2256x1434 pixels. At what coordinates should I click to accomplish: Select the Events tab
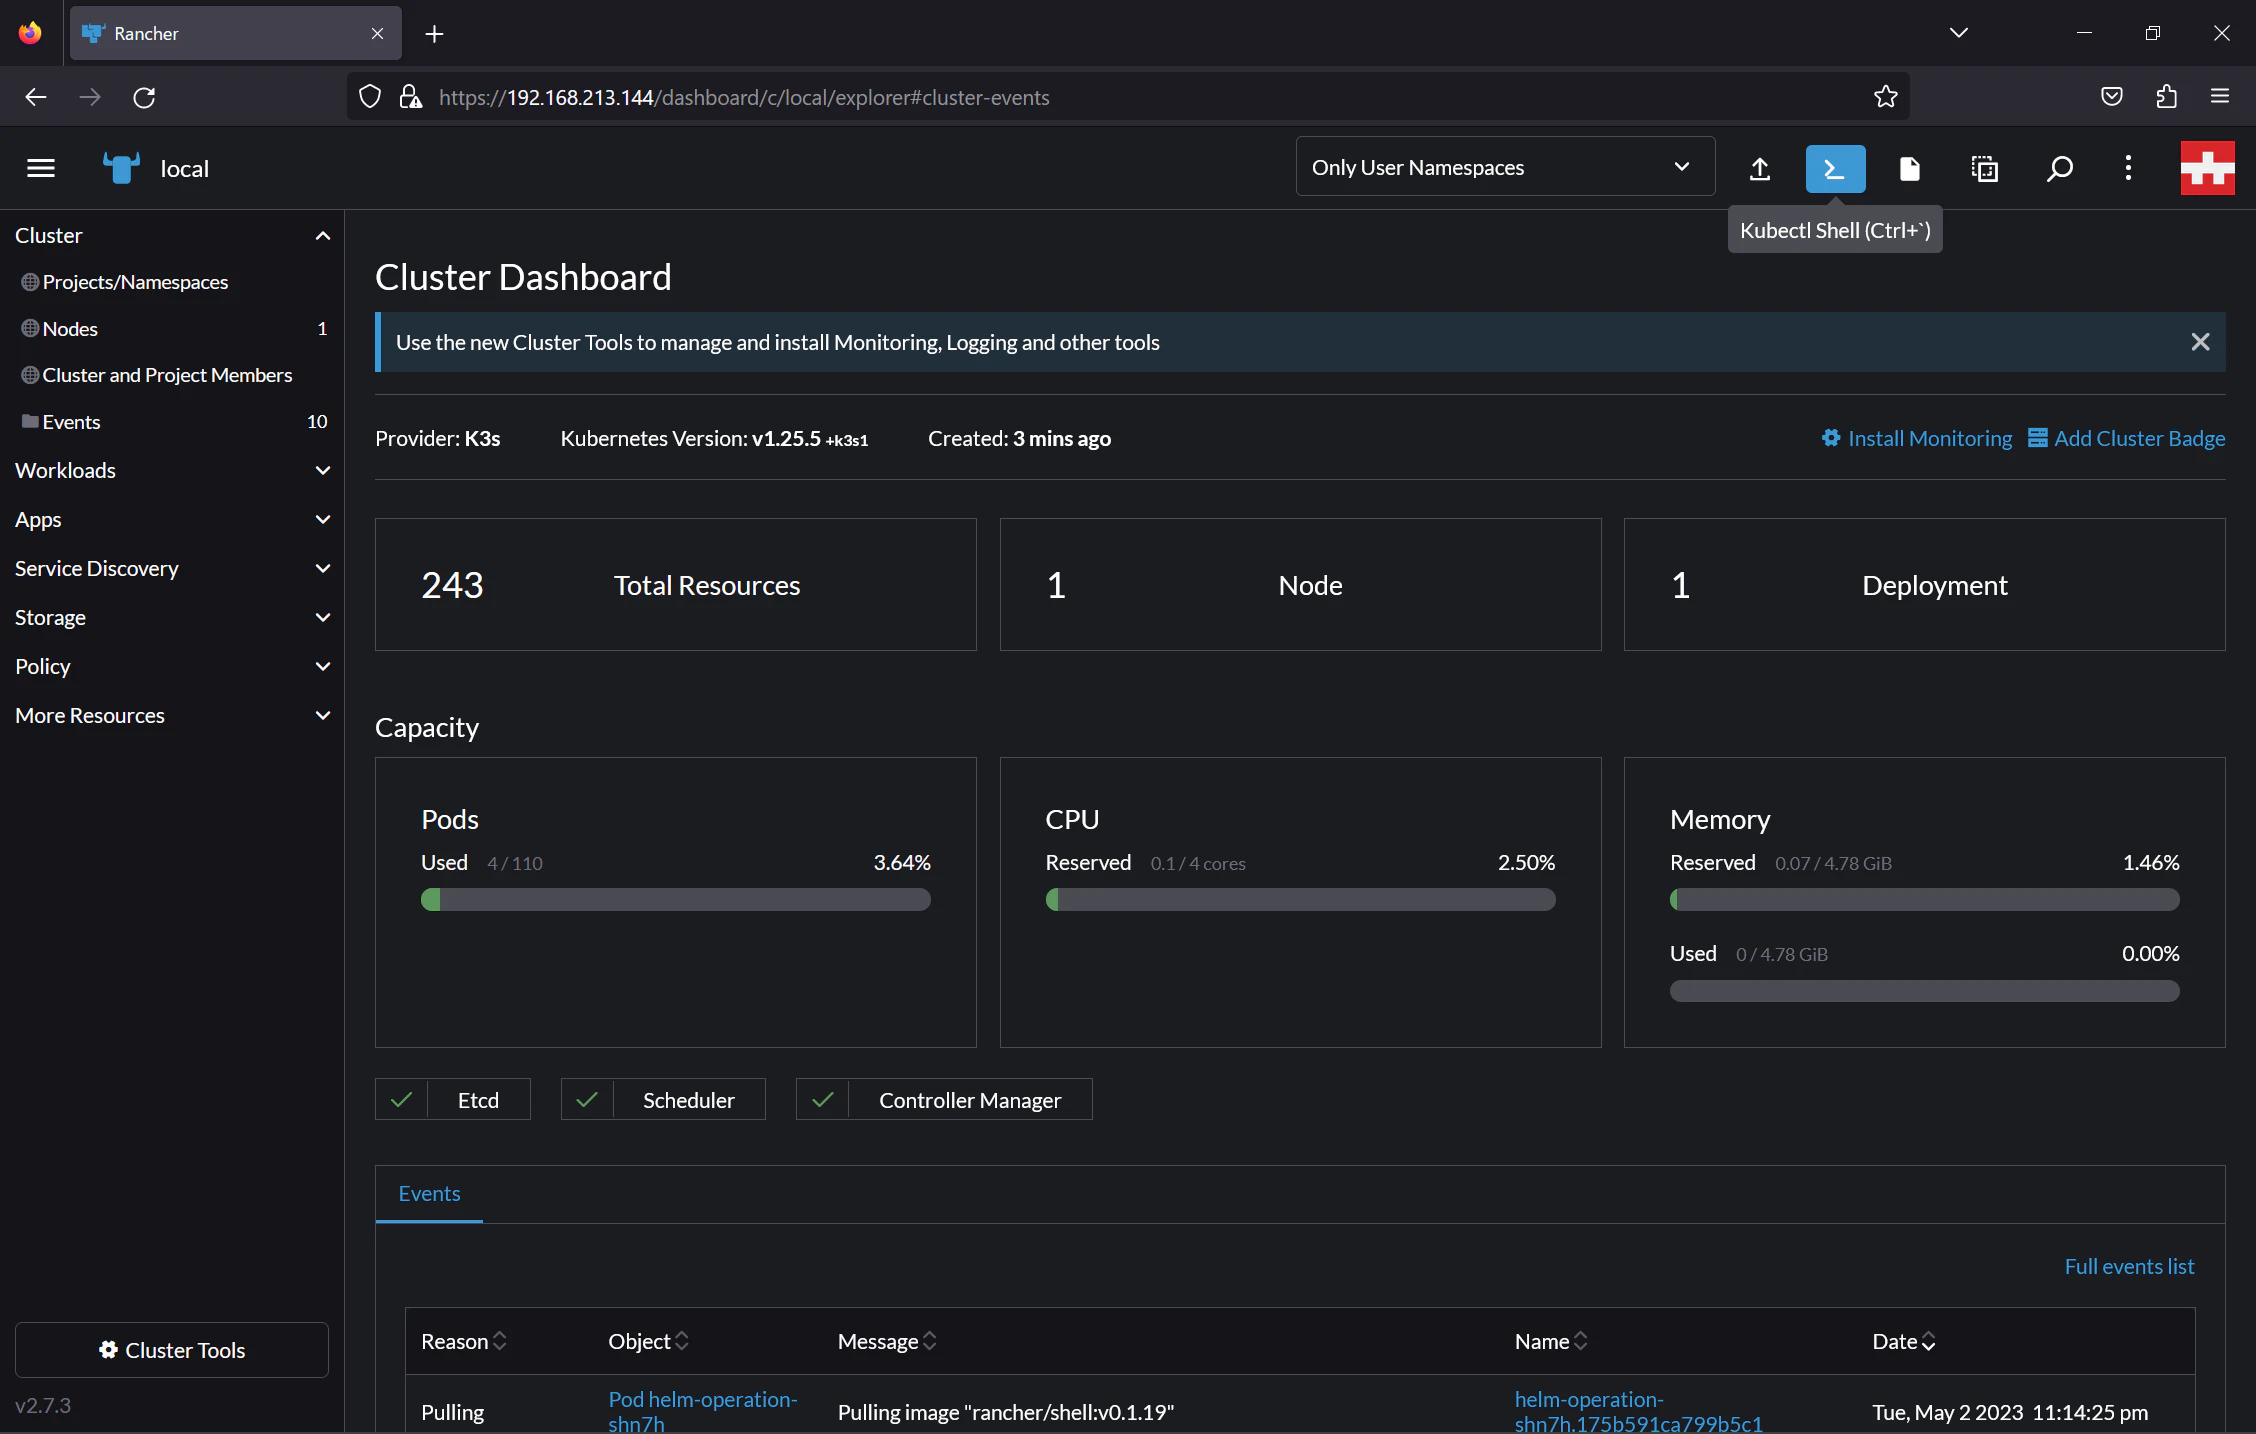pos(429,1193)
